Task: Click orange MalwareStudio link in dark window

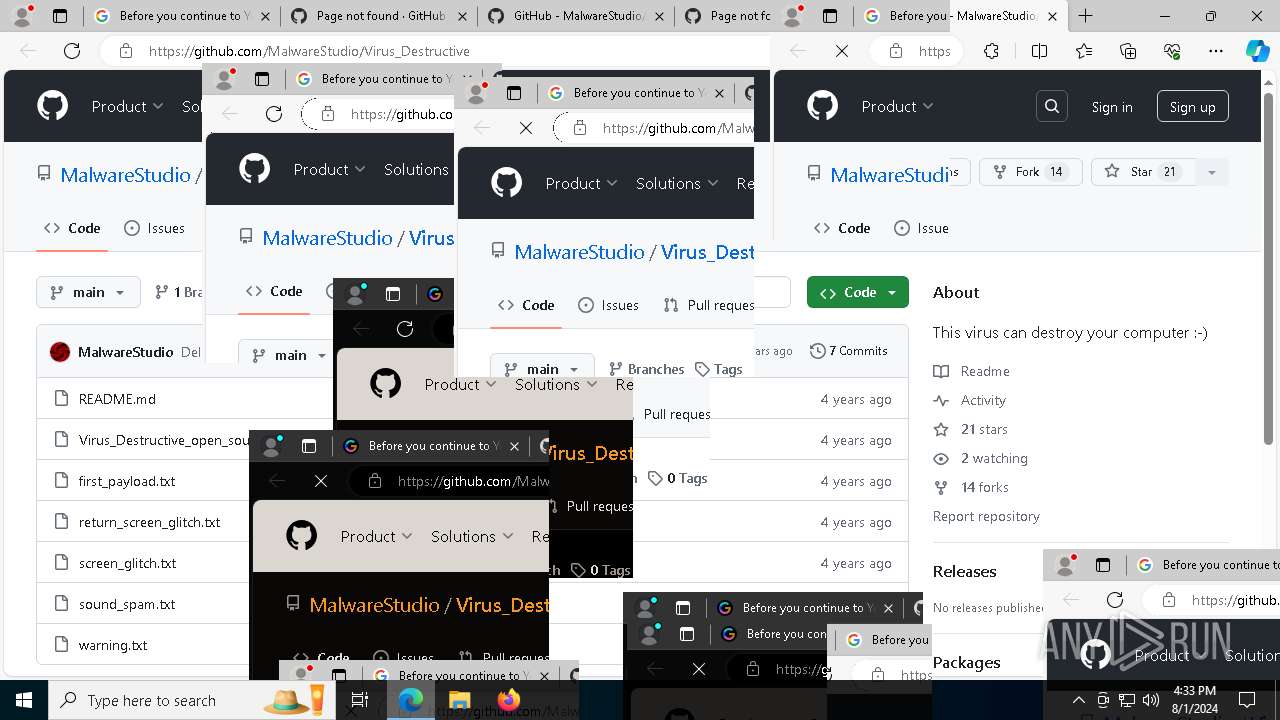Action: (x=374, y=605)
